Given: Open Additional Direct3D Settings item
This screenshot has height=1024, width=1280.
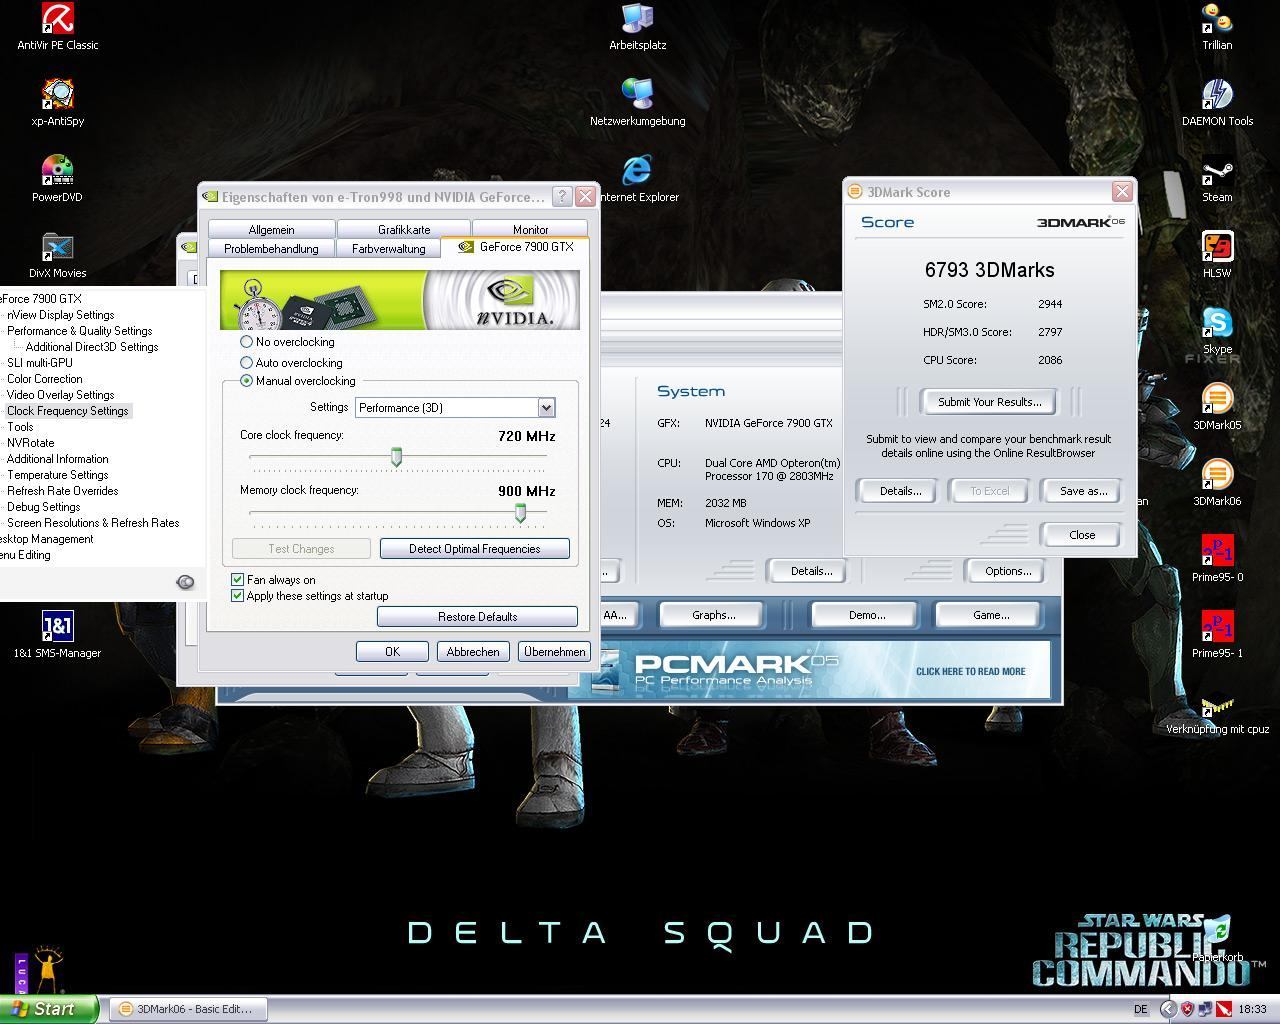Looking at the screenshot, I should [x=92, y=347].
